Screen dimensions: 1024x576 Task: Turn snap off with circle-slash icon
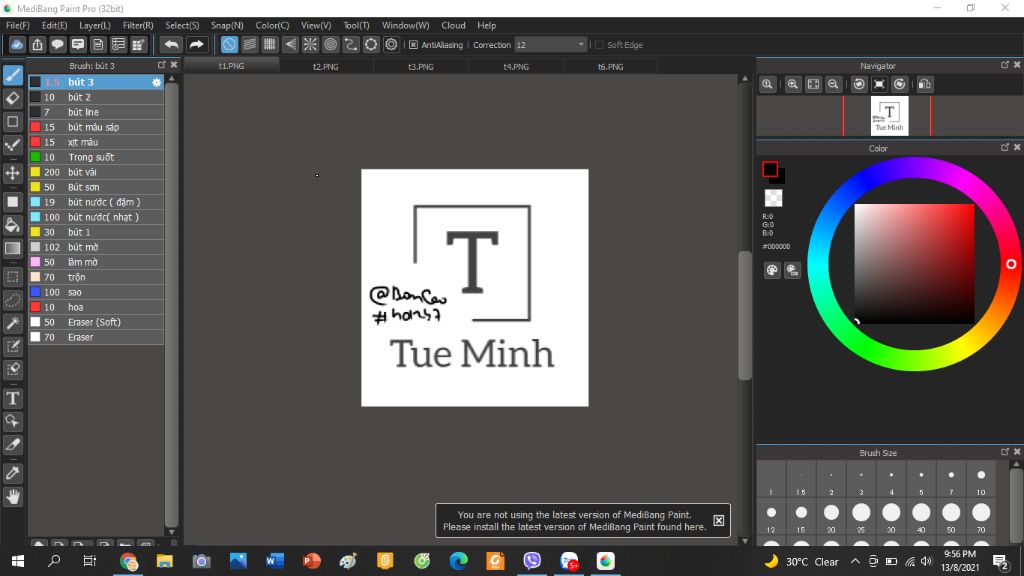point(229,44)
